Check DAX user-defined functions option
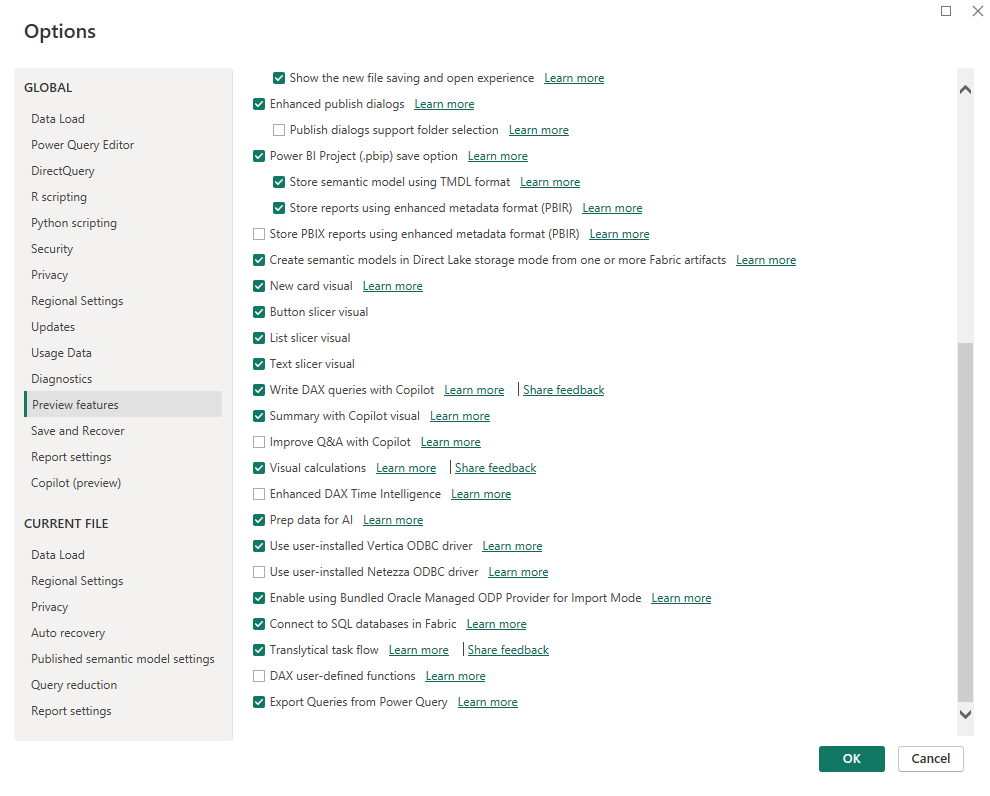This screenshot has height=796, width=990. point(259,675)
